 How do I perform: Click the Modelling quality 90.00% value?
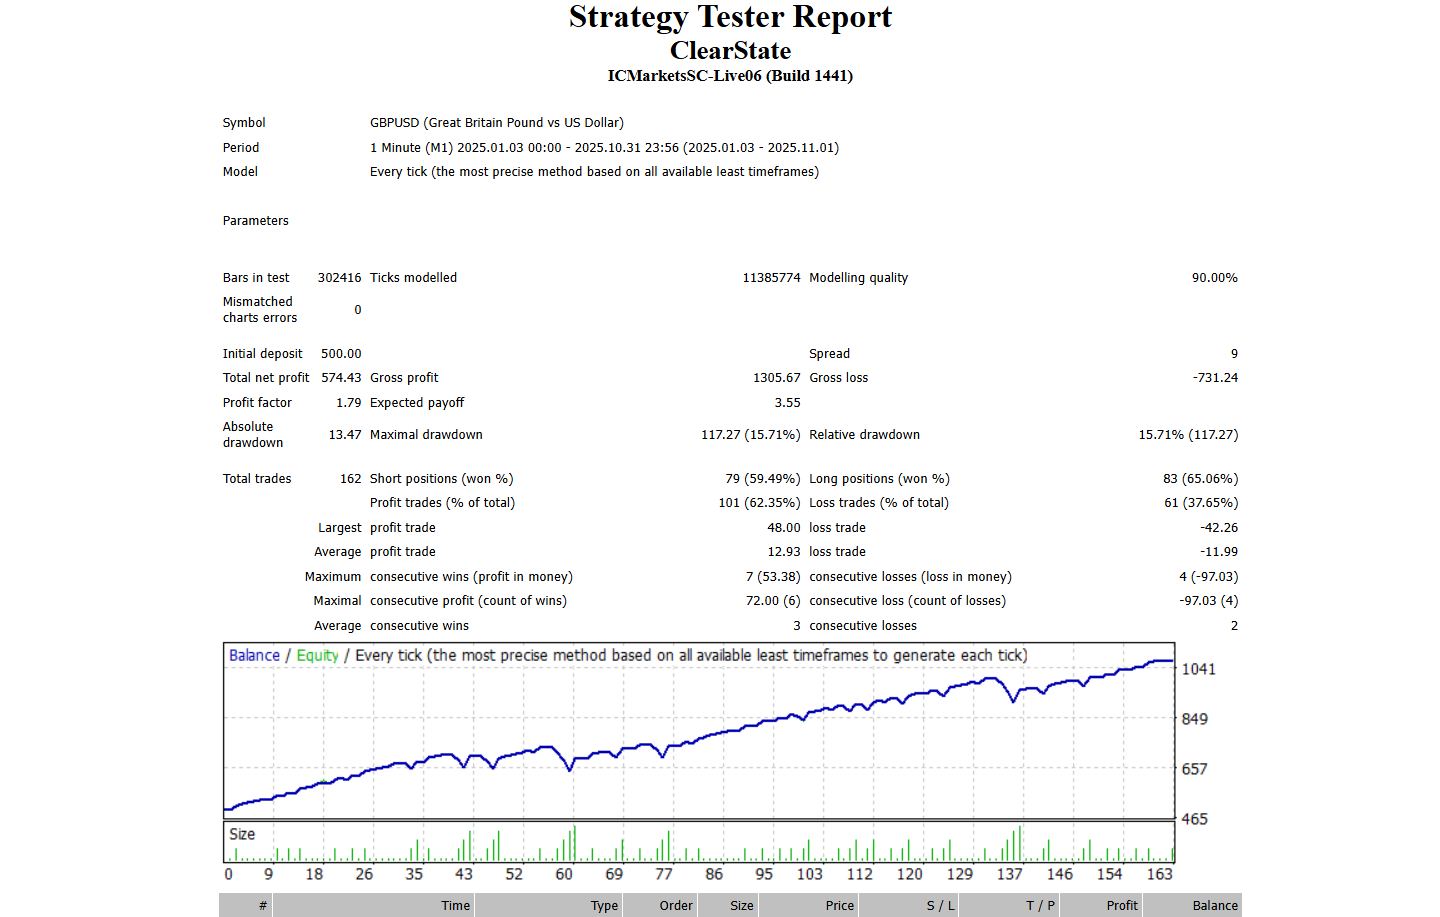[x=1214, y=278]
